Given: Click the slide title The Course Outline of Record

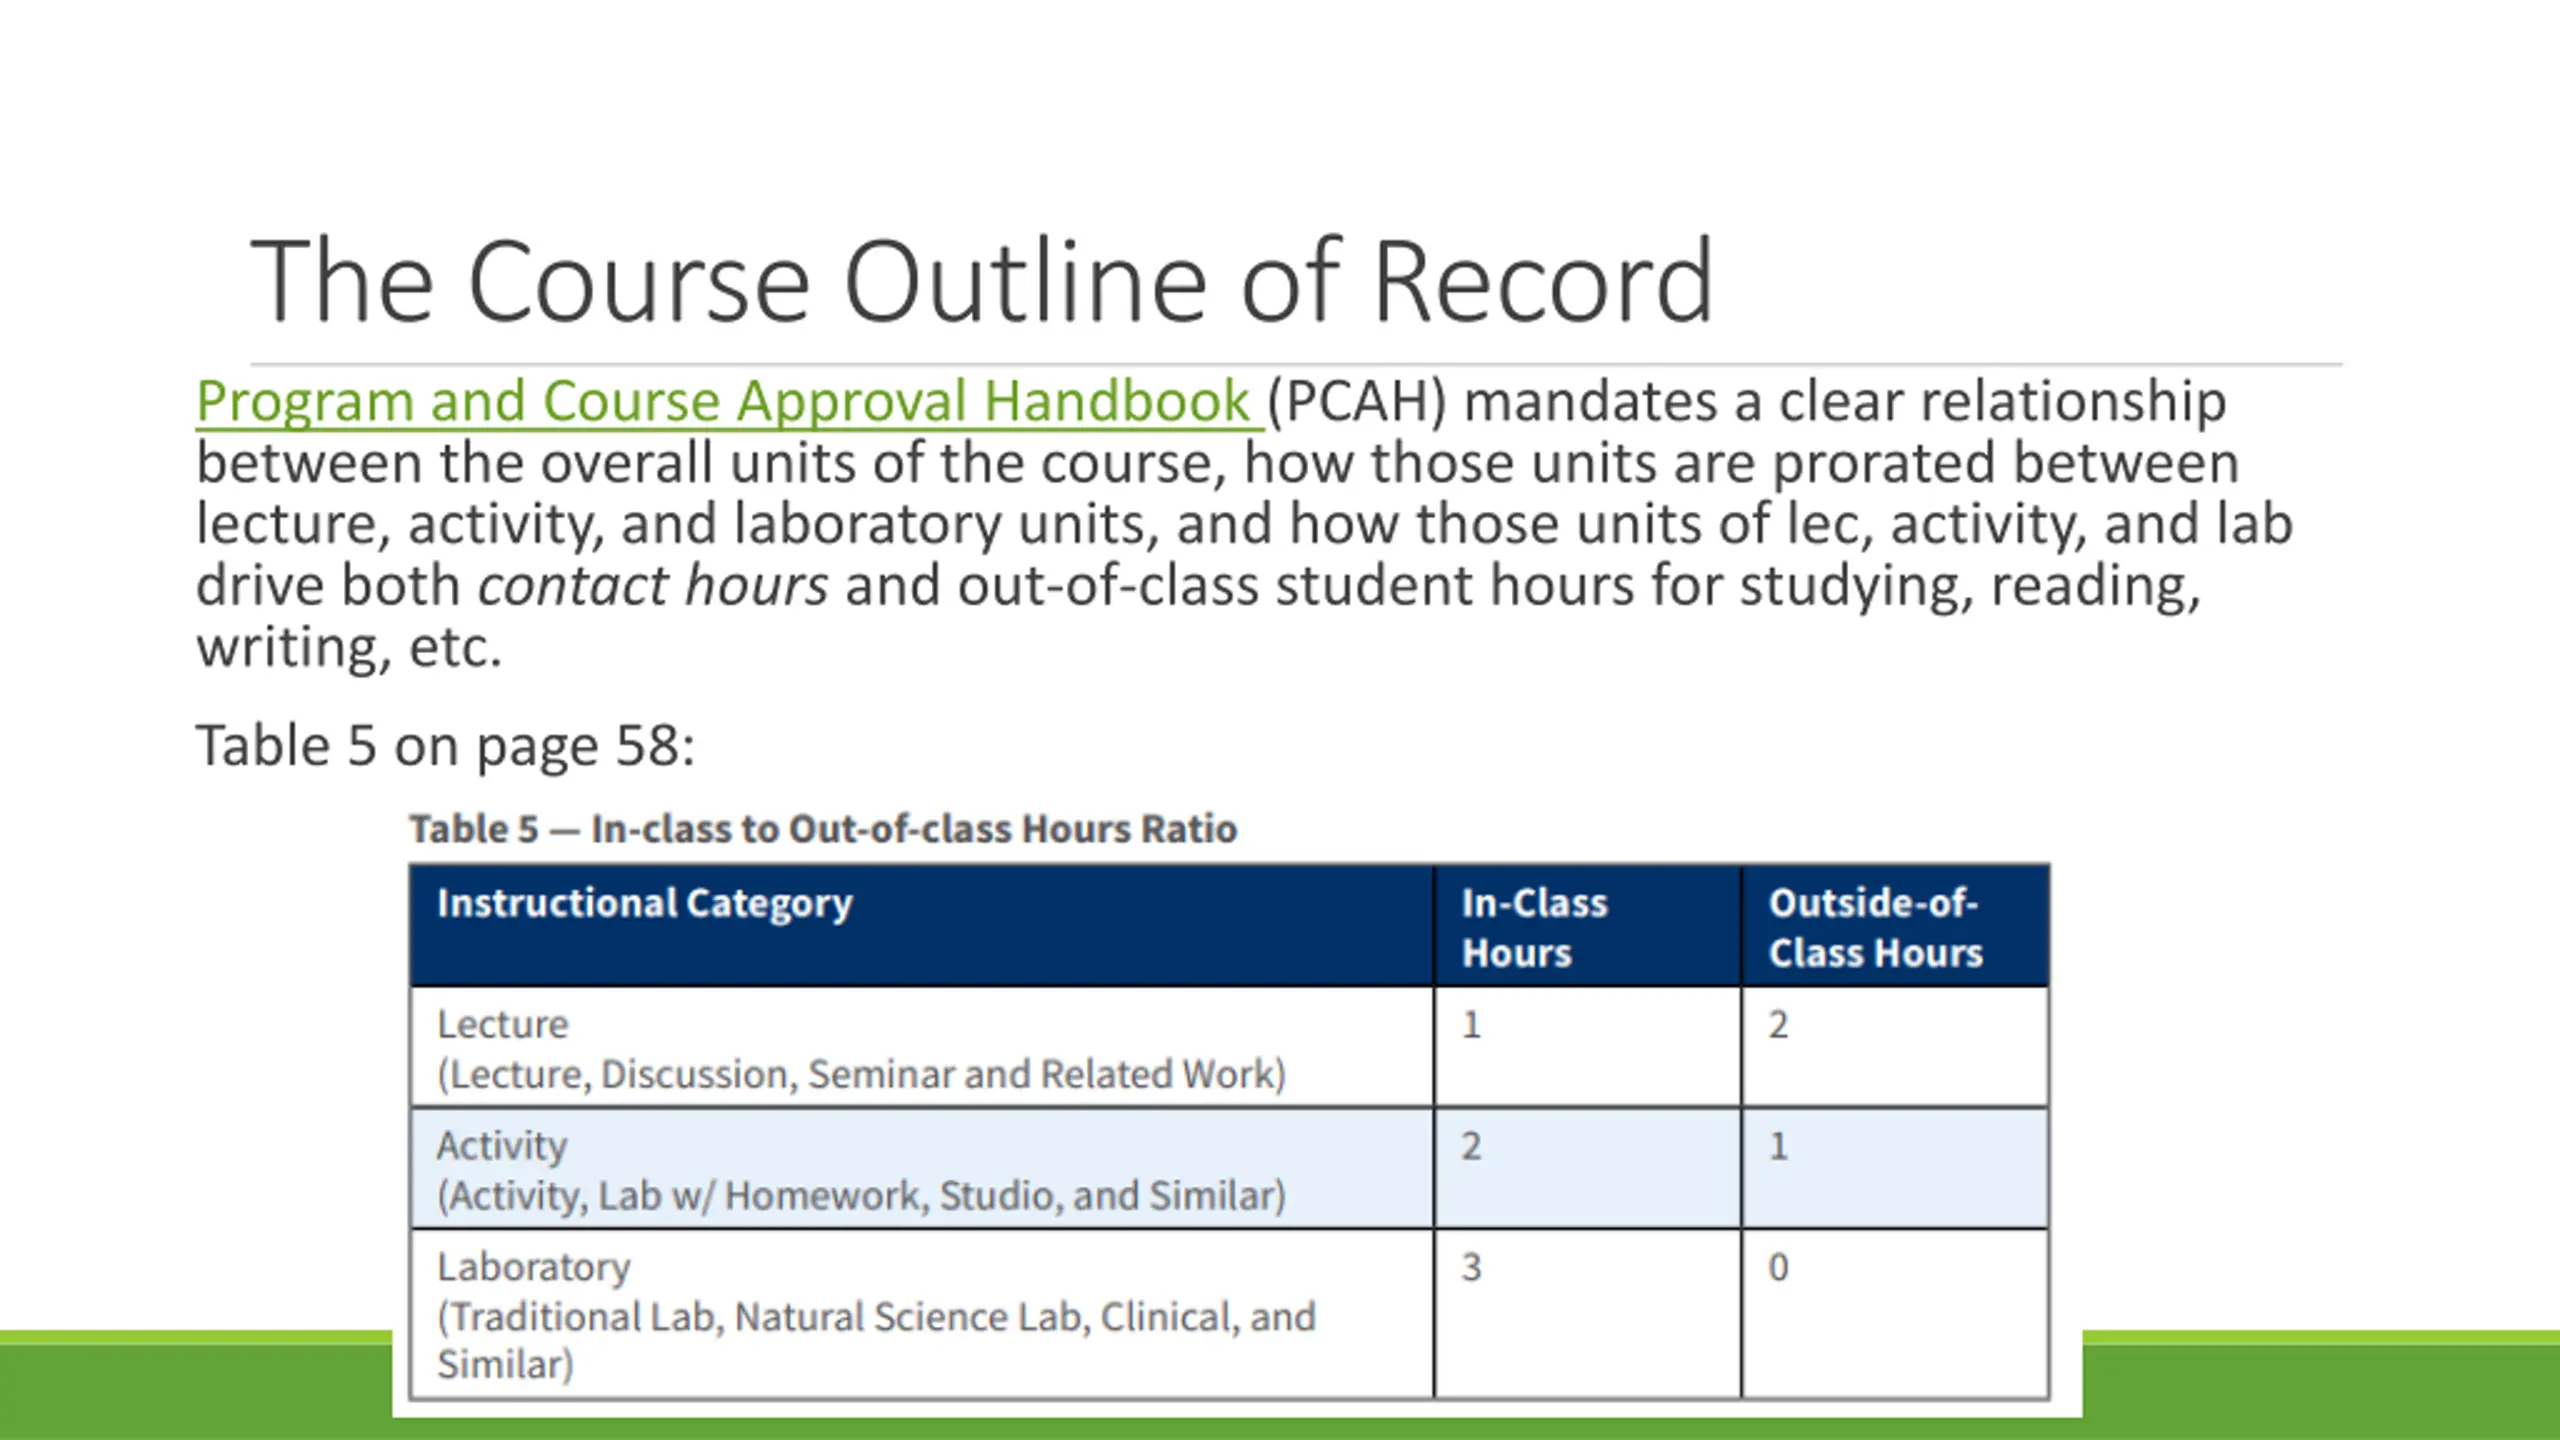Looking at the screenshot, I should coord(982,281).
